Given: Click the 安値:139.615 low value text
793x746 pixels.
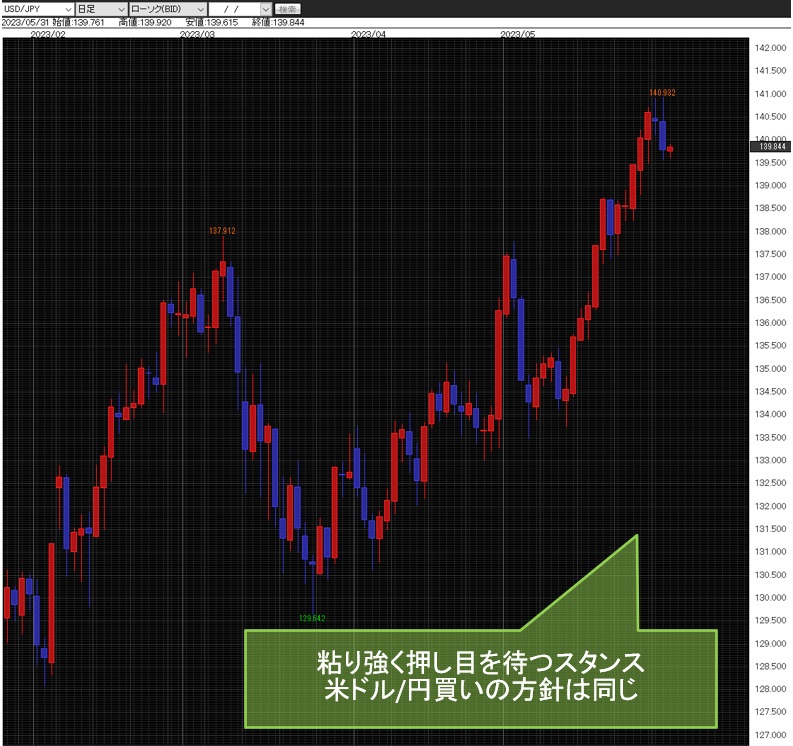Looking at the screenshot, I should [x=211, y=22].
